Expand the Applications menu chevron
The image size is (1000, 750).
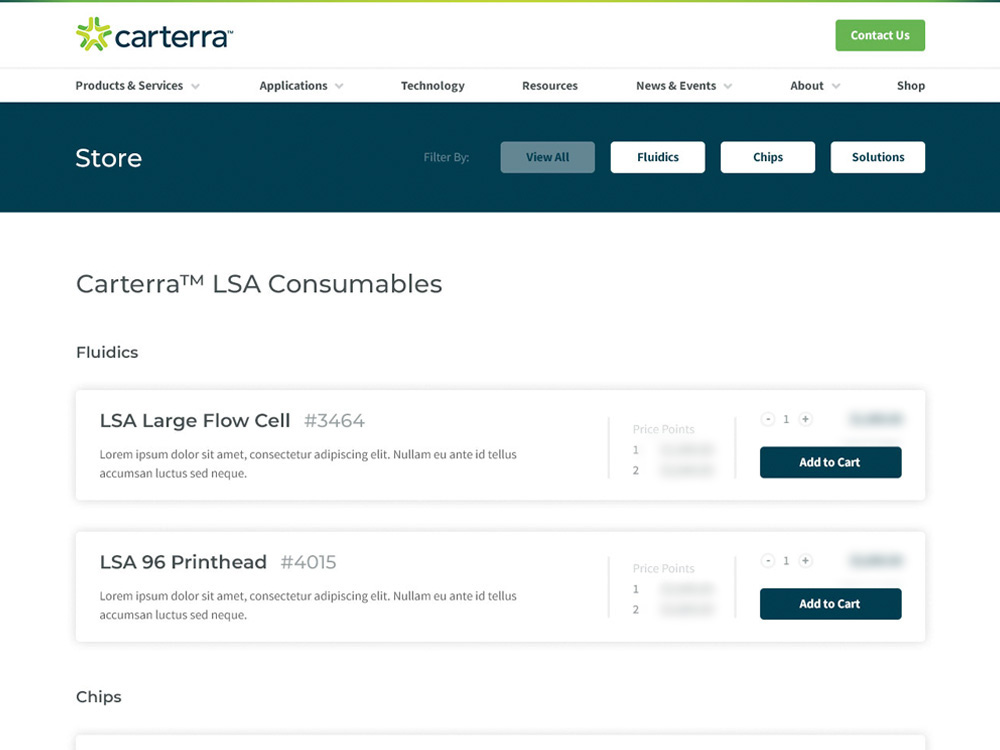(x=339, y=86)
